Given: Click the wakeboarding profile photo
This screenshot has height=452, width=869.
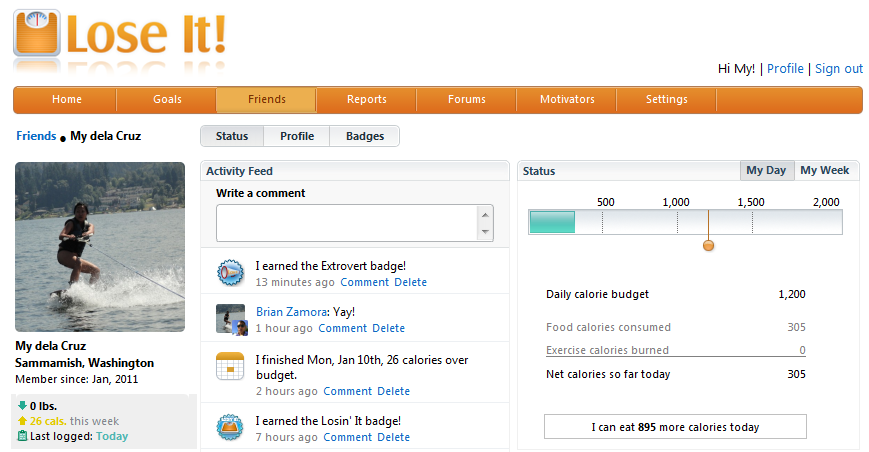Looking at the screenshot, I should (x=100, y=247).
